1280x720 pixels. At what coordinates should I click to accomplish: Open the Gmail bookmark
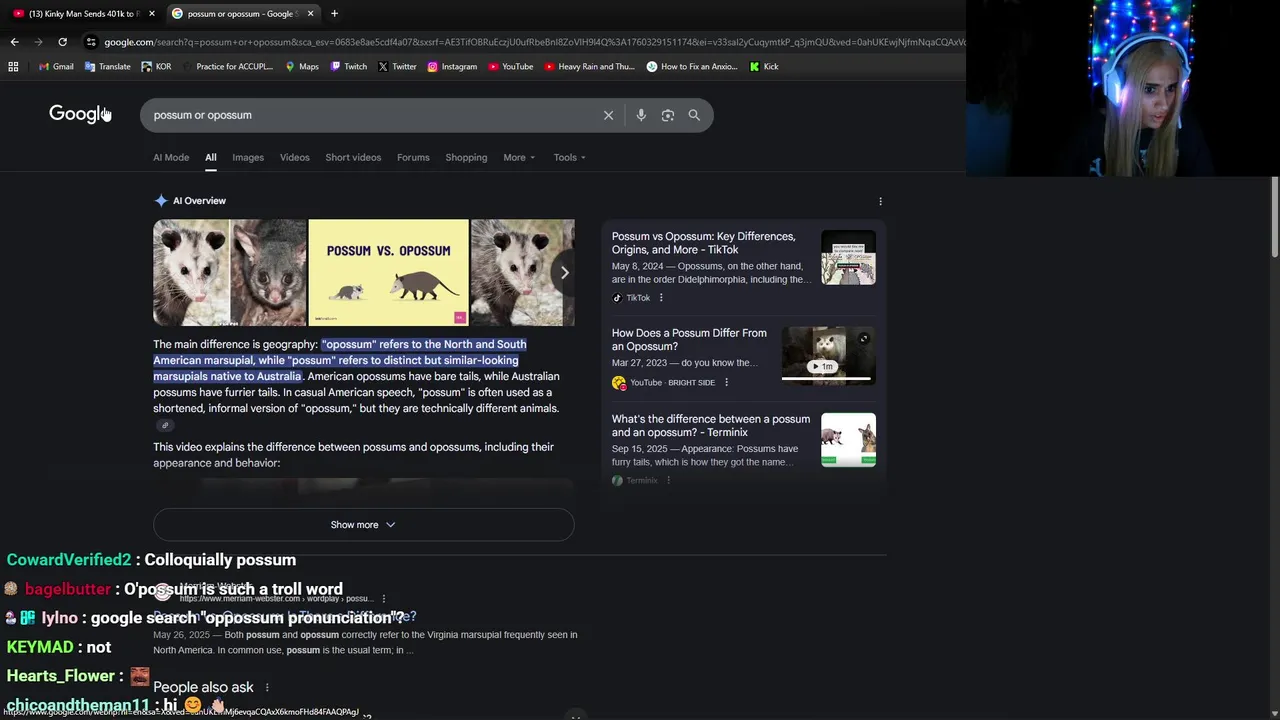pos(56,67)
